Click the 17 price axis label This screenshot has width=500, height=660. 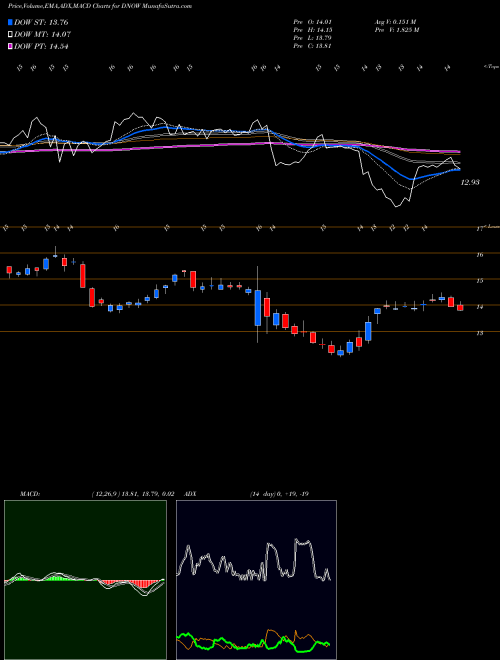479,229
